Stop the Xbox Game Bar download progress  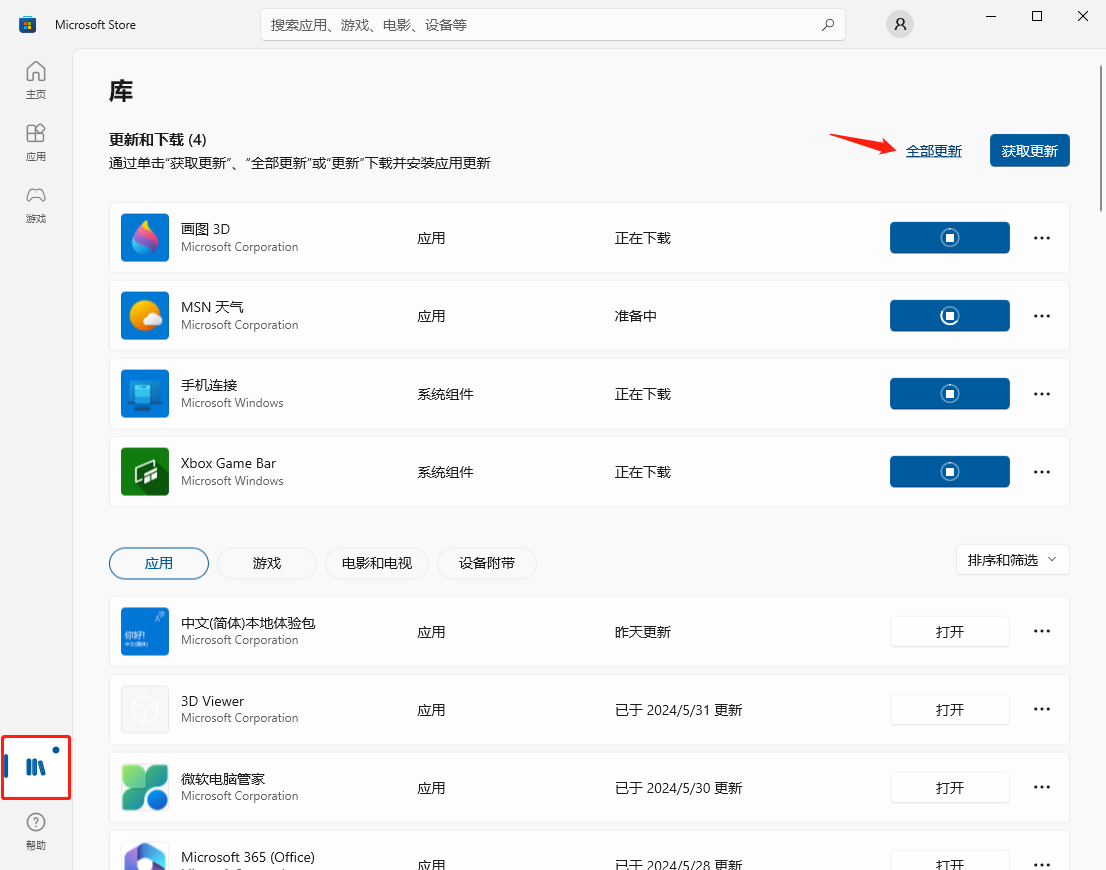click(949, 471)
